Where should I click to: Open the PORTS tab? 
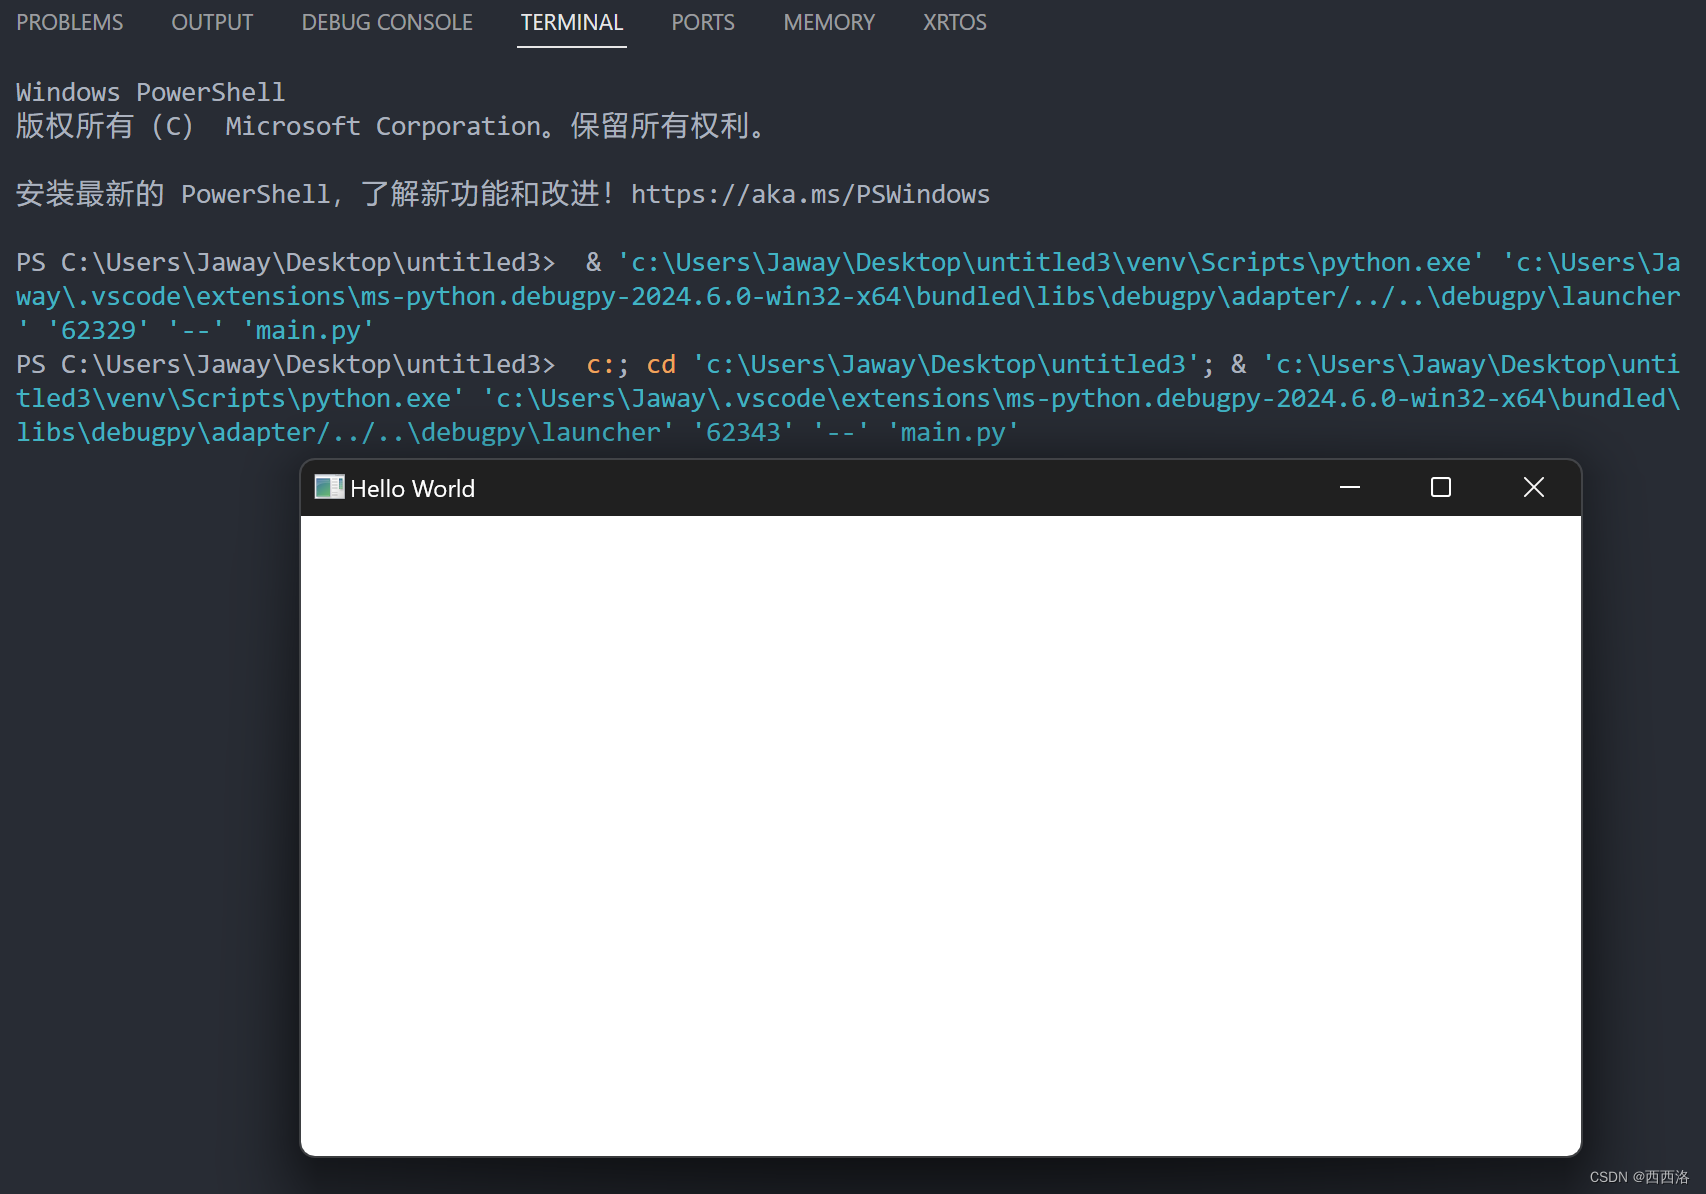pyautogui.click(x=703, y=22)
